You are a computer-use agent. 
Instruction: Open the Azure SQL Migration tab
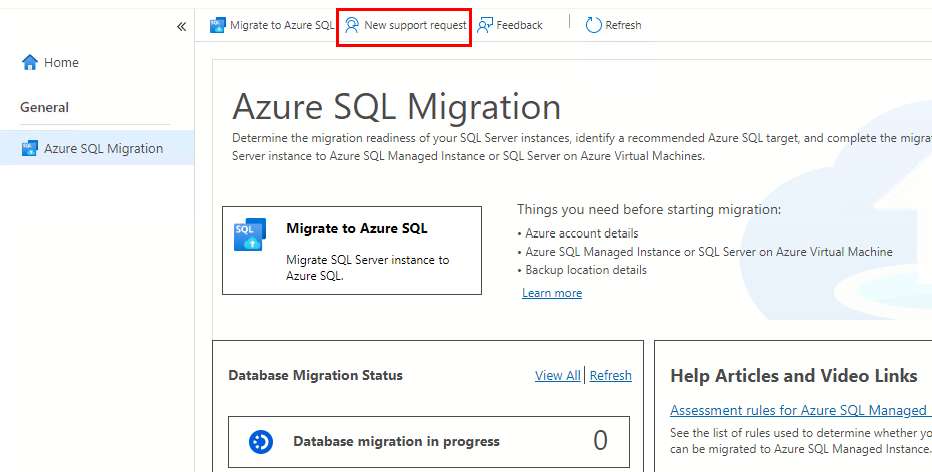(x=103, y=149)
